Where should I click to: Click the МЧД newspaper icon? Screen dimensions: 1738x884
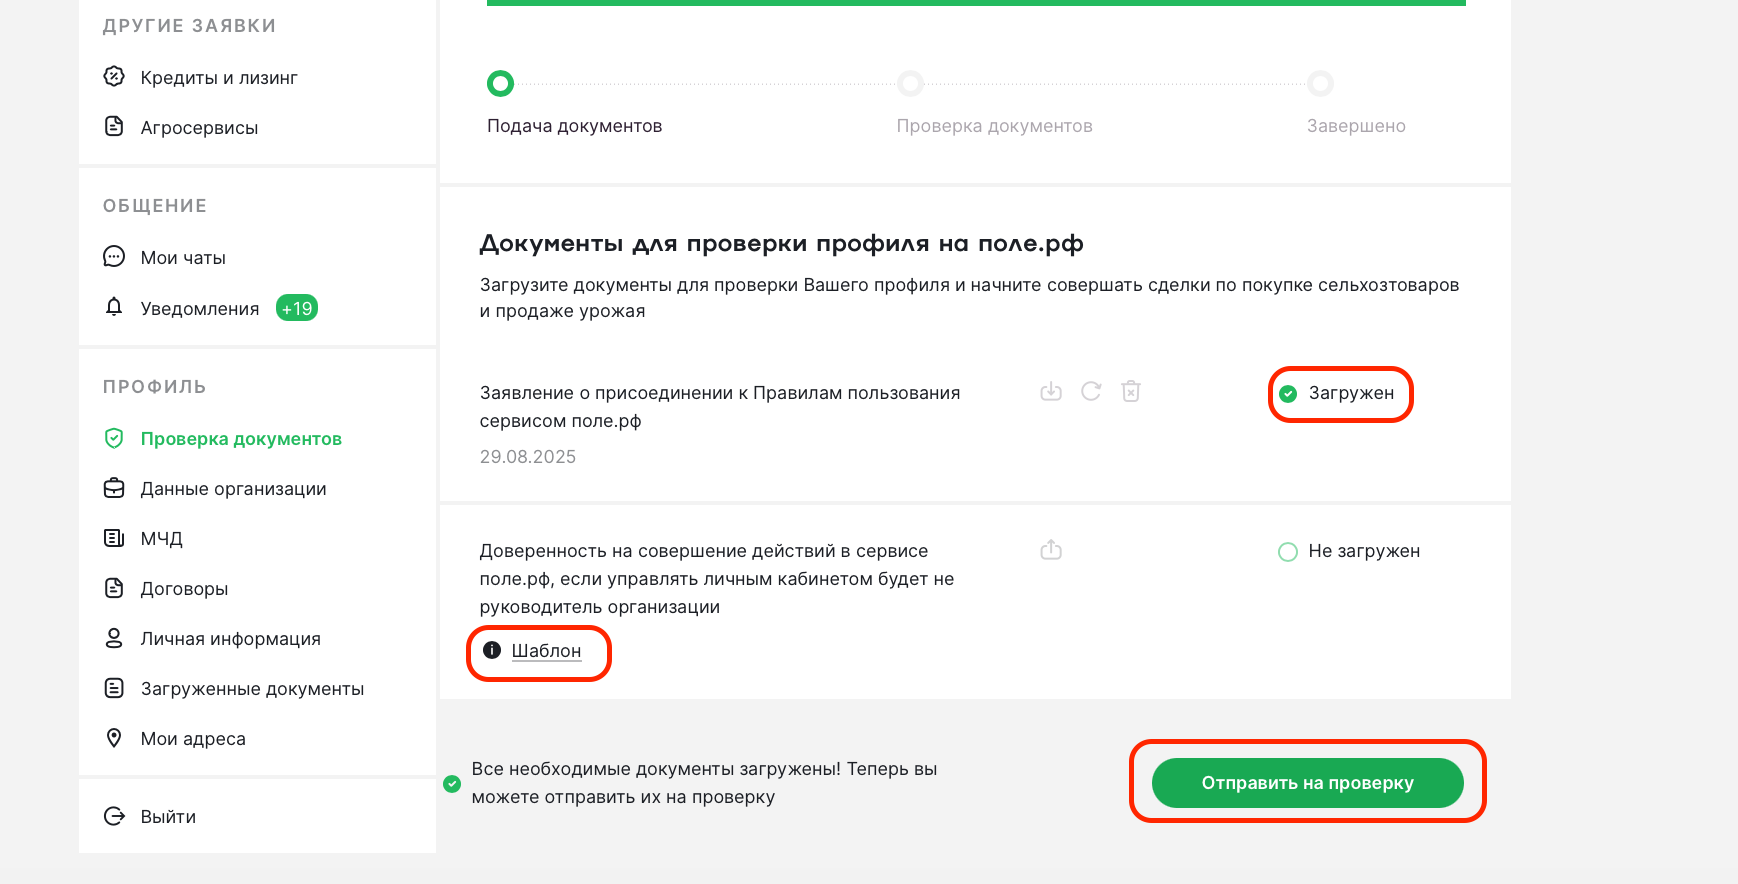click(114, 538)
